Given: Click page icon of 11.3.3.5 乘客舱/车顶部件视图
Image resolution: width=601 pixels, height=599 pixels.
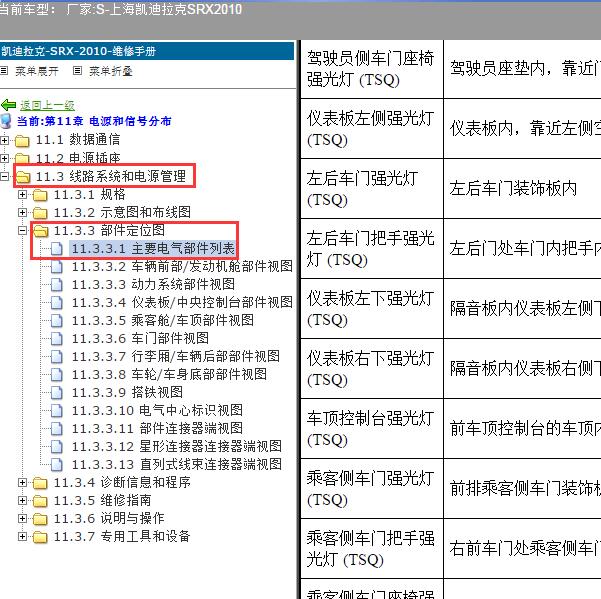Looking at the screenshot, I should 57,321.
